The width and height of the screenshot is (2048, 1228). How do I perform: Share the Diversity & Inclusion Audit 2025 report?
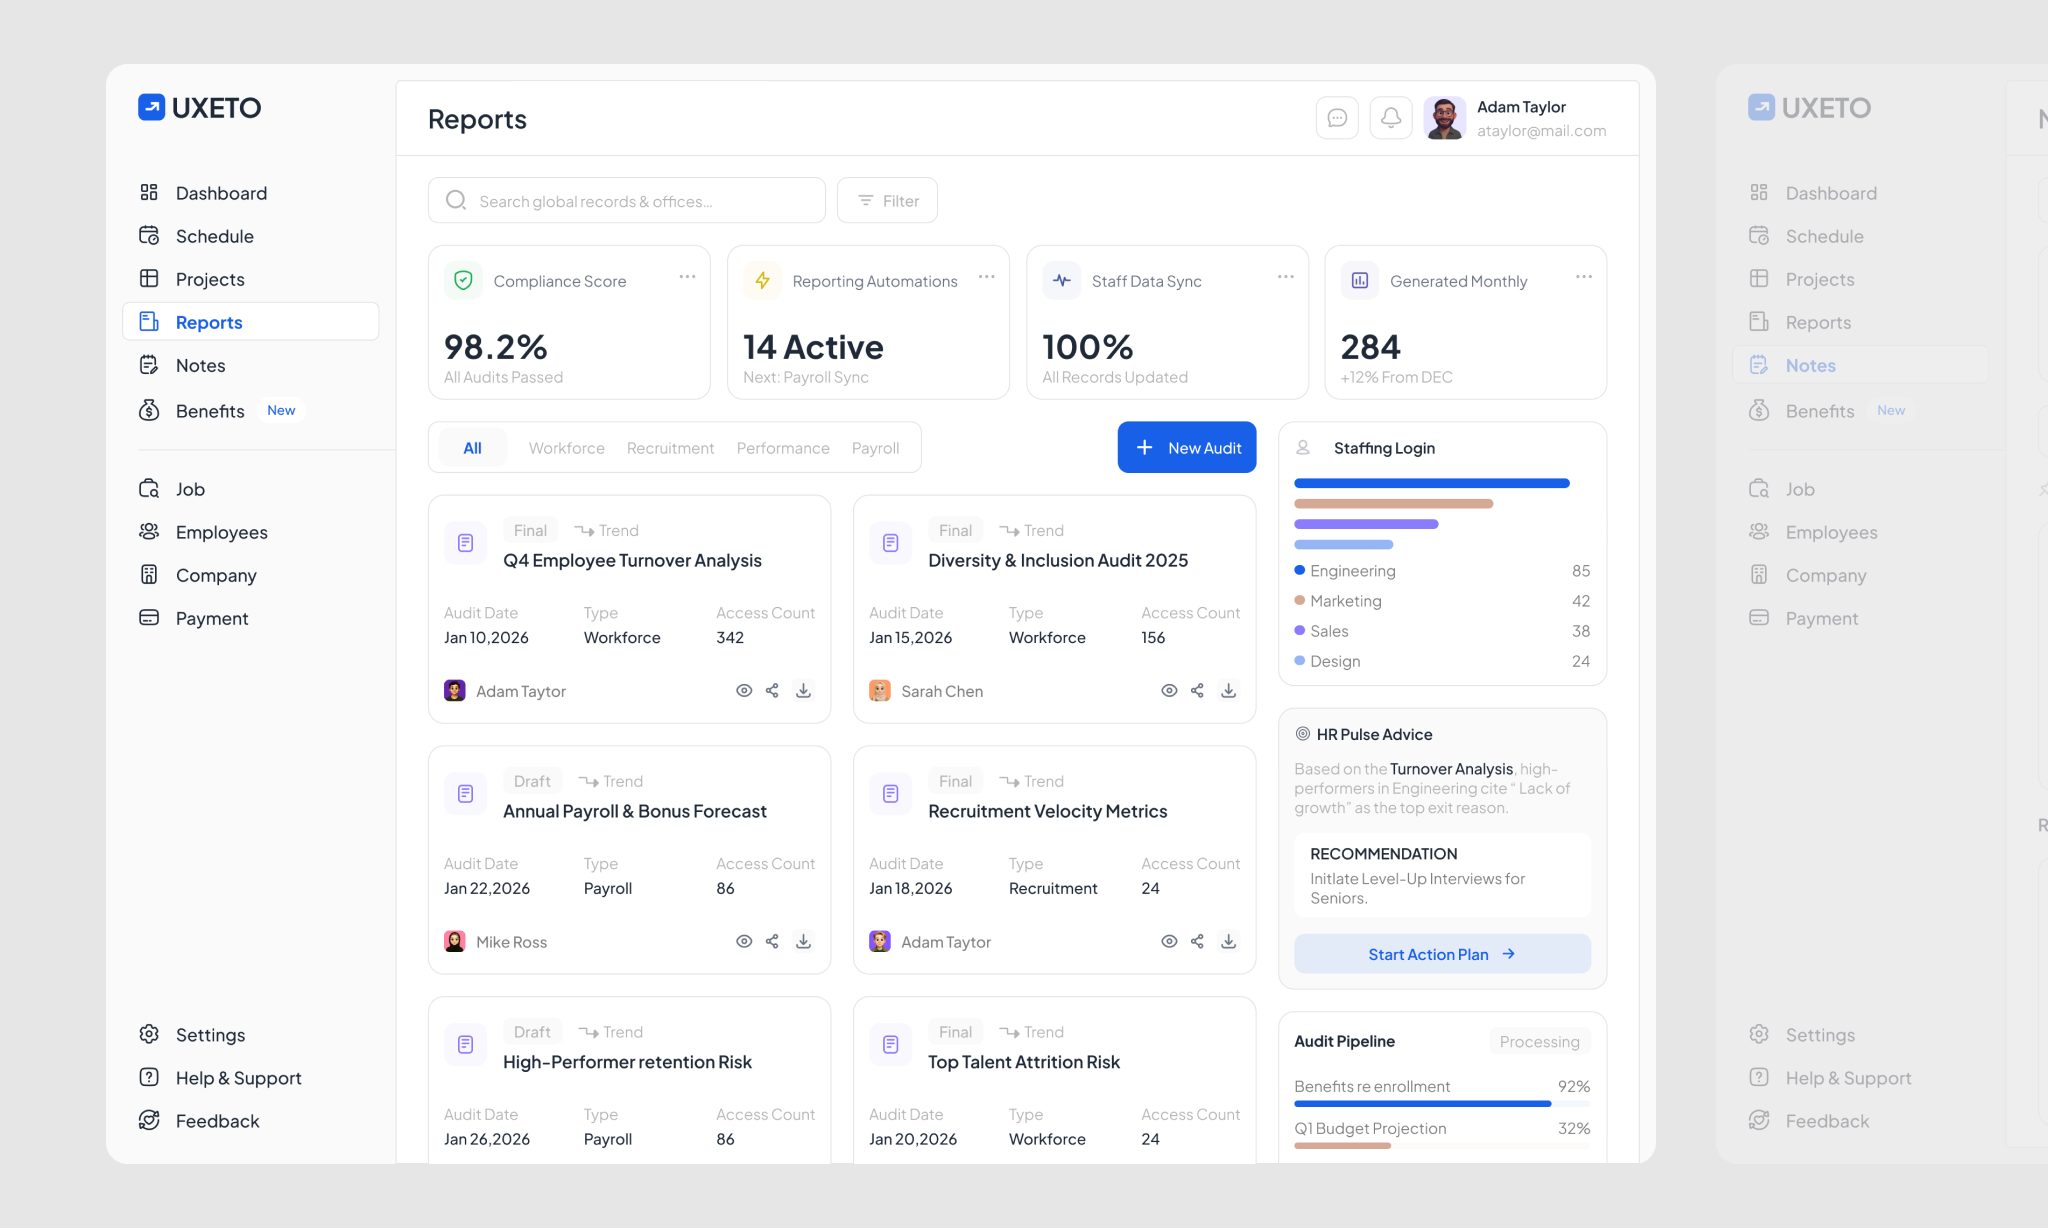click(1197, 691)
